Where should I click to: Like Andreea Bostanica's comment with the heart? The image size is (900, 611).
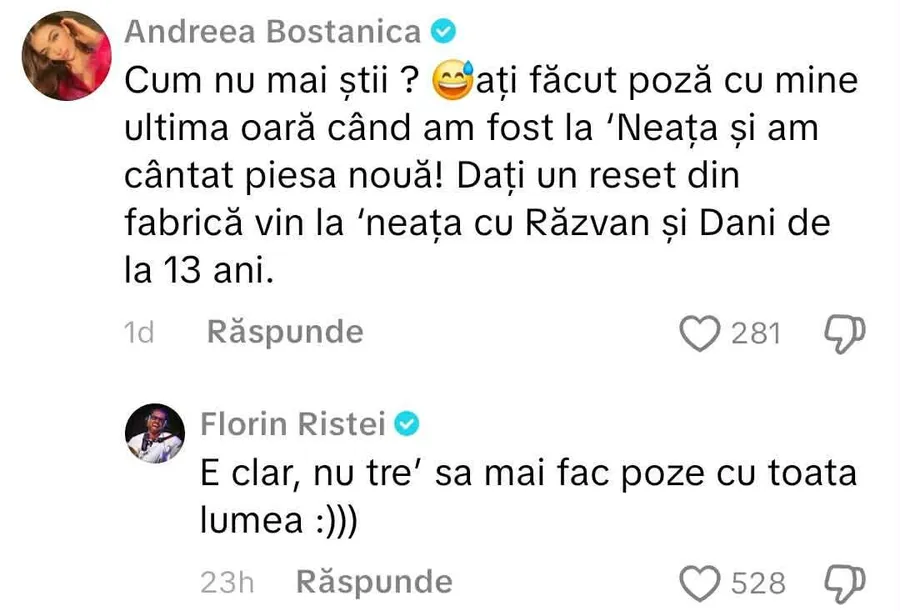click(x=701, y=333)
